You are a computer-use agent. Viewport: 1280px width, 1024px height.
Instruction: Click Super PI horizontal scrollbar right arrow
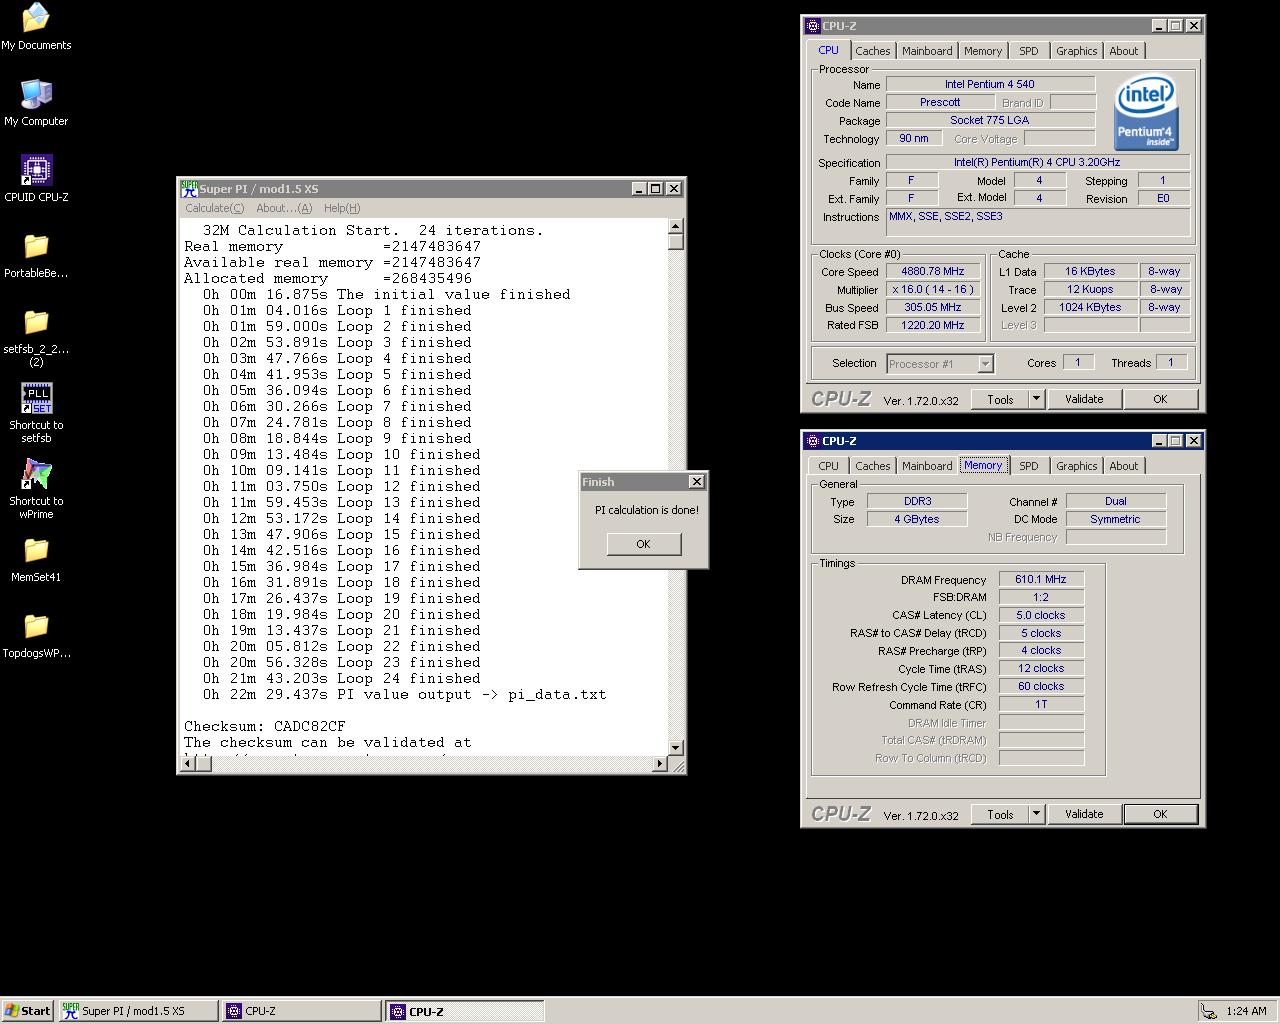660,764
